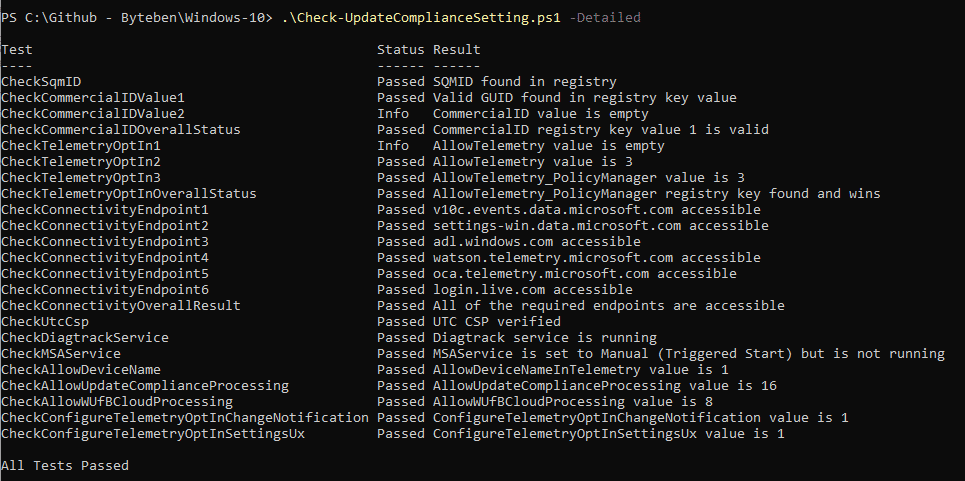Click the Test column header
965x481 pixels.
17,49
